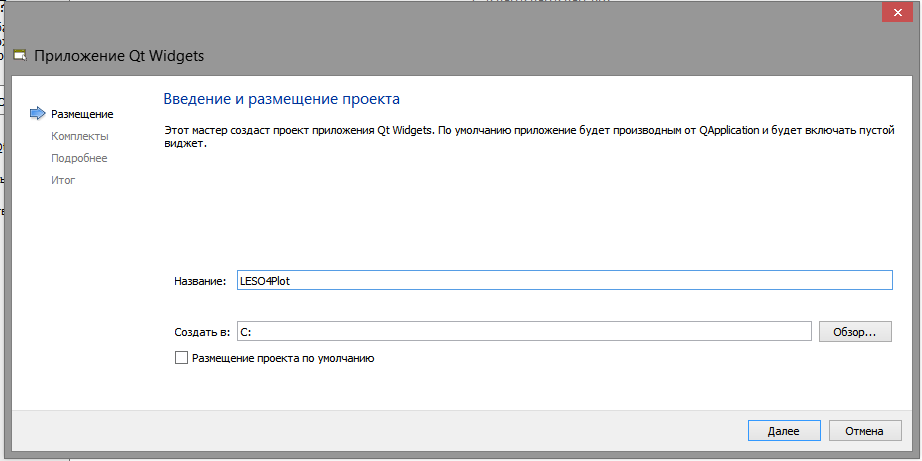This screenshot has width=922, height=461.
Task: Click the label text Размещение проекта по умолчанию
Action: tap(283, 358)
